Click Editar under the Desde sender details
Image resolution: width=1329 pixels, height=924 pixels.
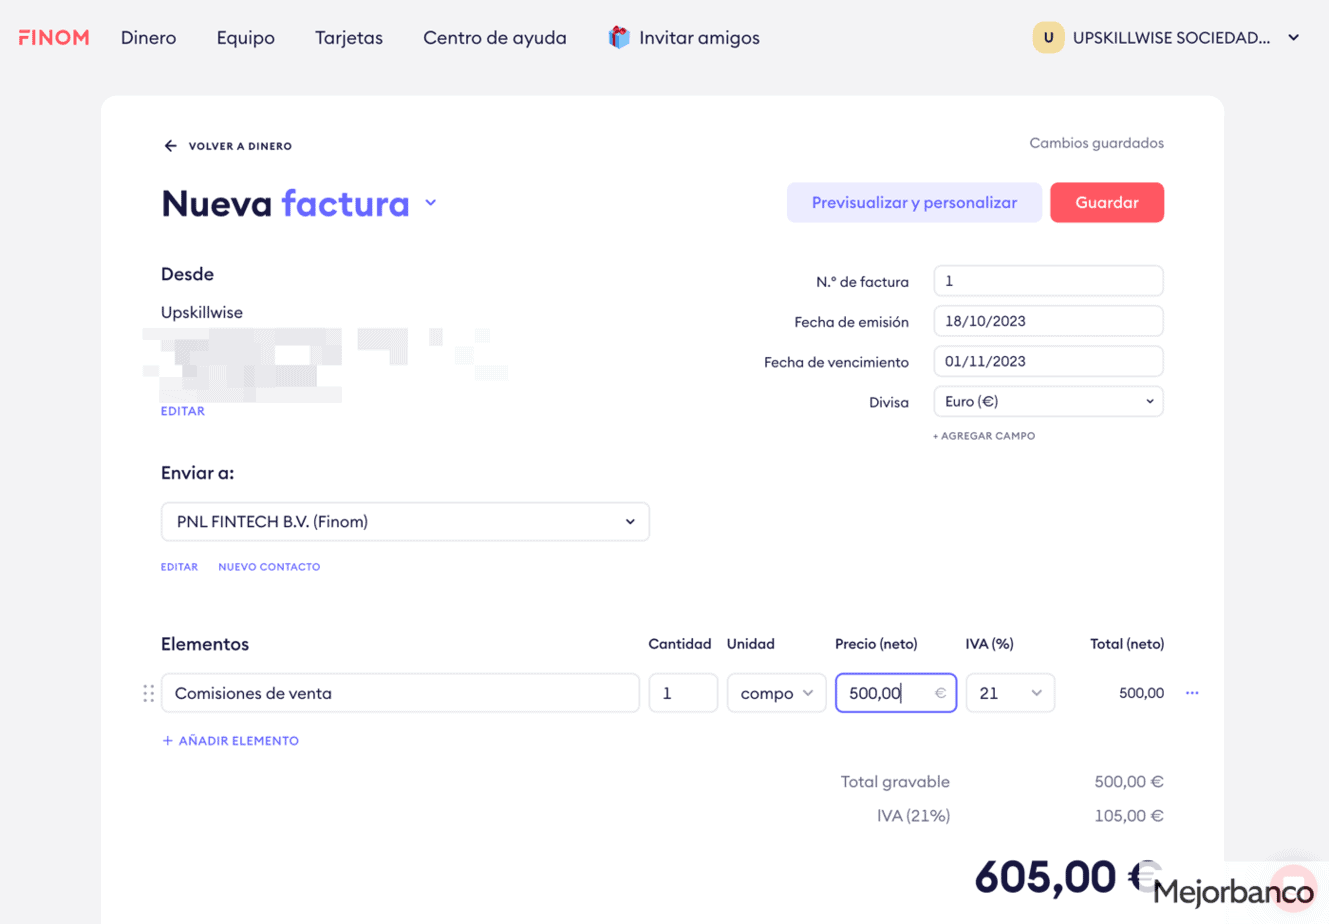point(183,411)
